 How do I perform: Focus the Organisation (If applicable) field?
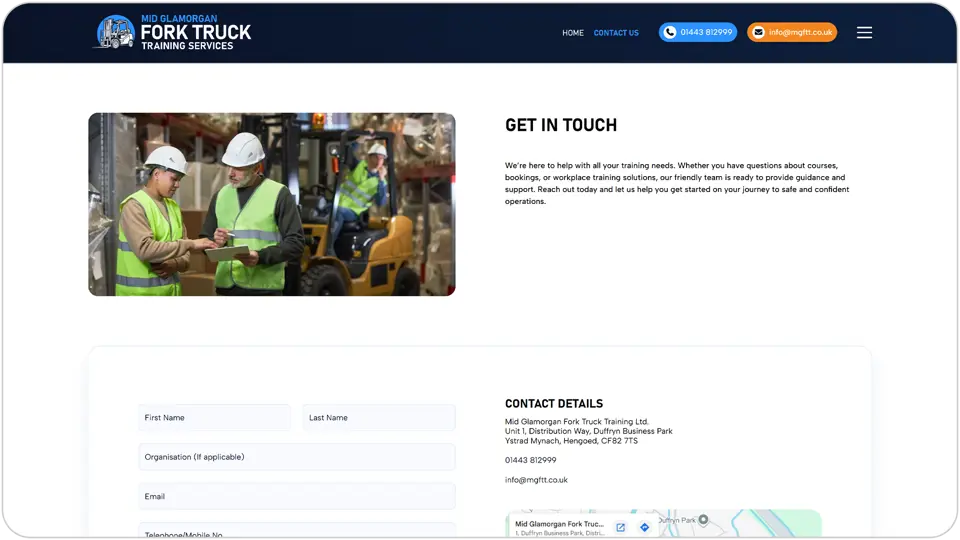click(x=296, y=457)
